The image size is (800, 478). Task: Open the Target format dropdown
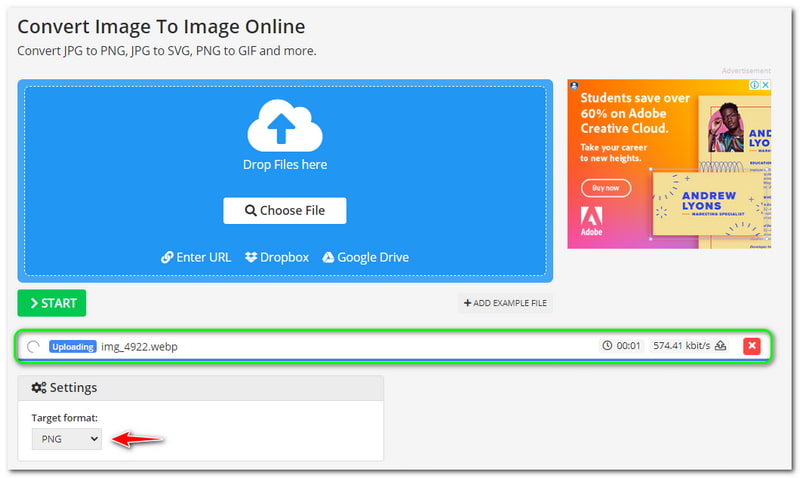pyautogui.click(x=66, y=438)
